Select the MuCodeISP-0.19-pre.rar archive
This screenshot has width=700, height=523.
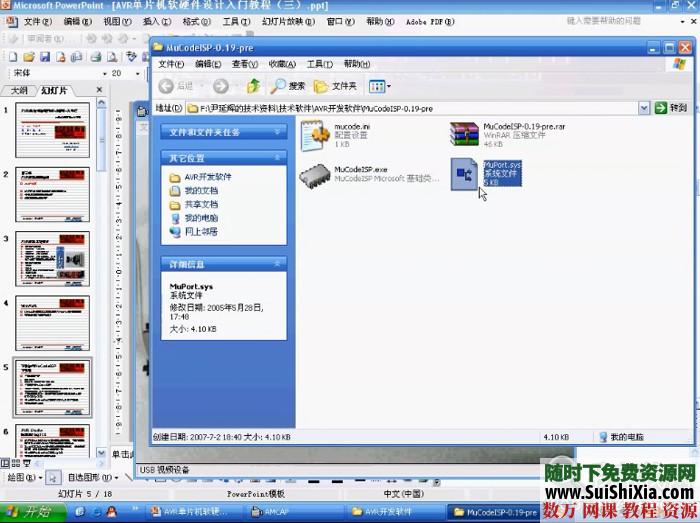tap(464, 134)
